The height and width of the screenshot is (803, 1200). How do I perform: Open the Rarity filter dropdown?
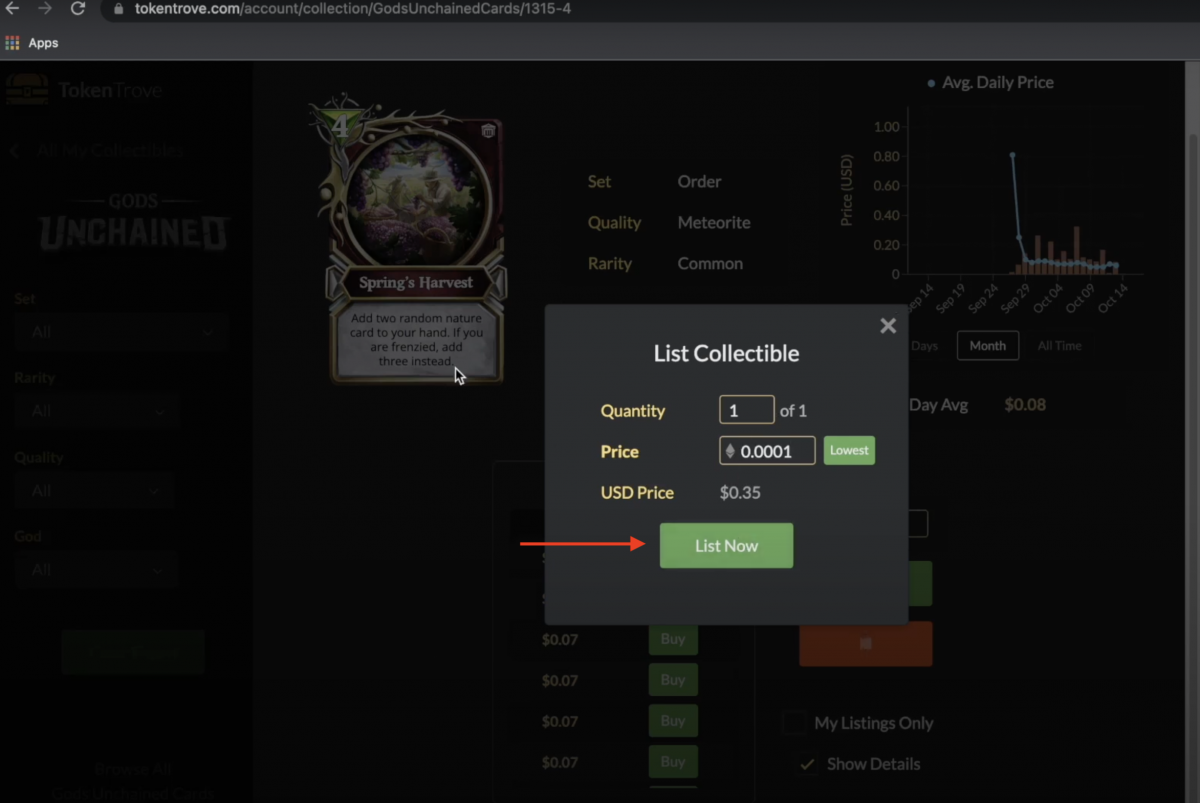pyautogui.click(x=97, y=410)
